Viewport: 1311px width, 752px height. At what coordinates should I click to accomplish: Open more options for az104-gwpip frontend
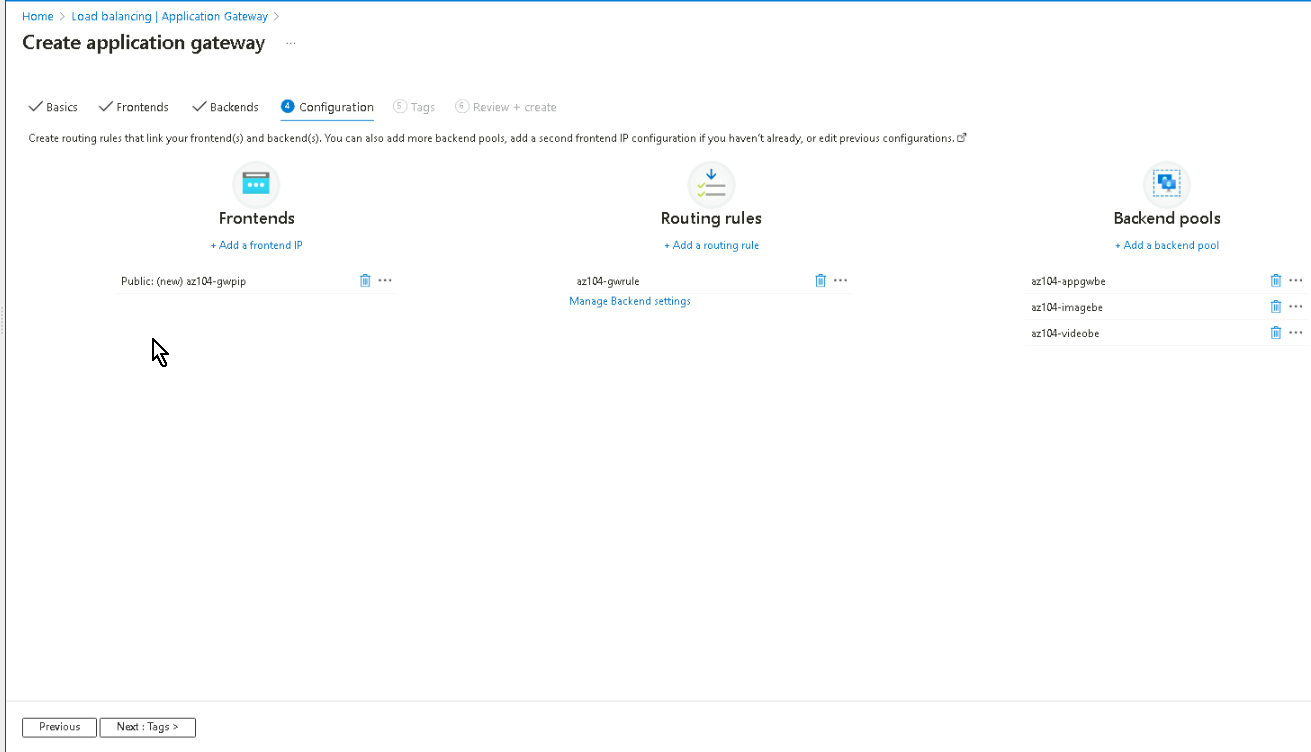(x=385, y=281)
